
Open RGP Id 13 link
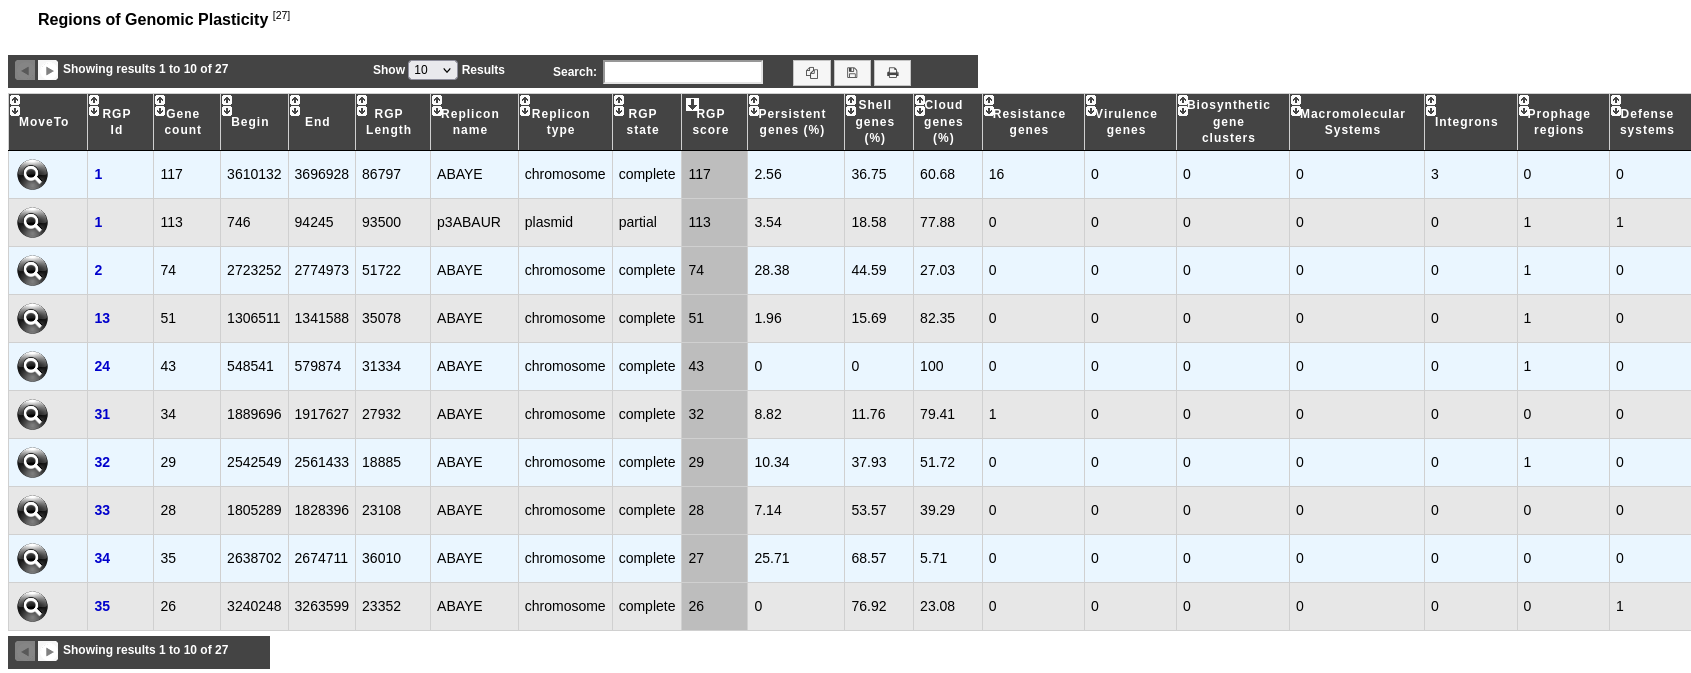(x=102, y=318)
